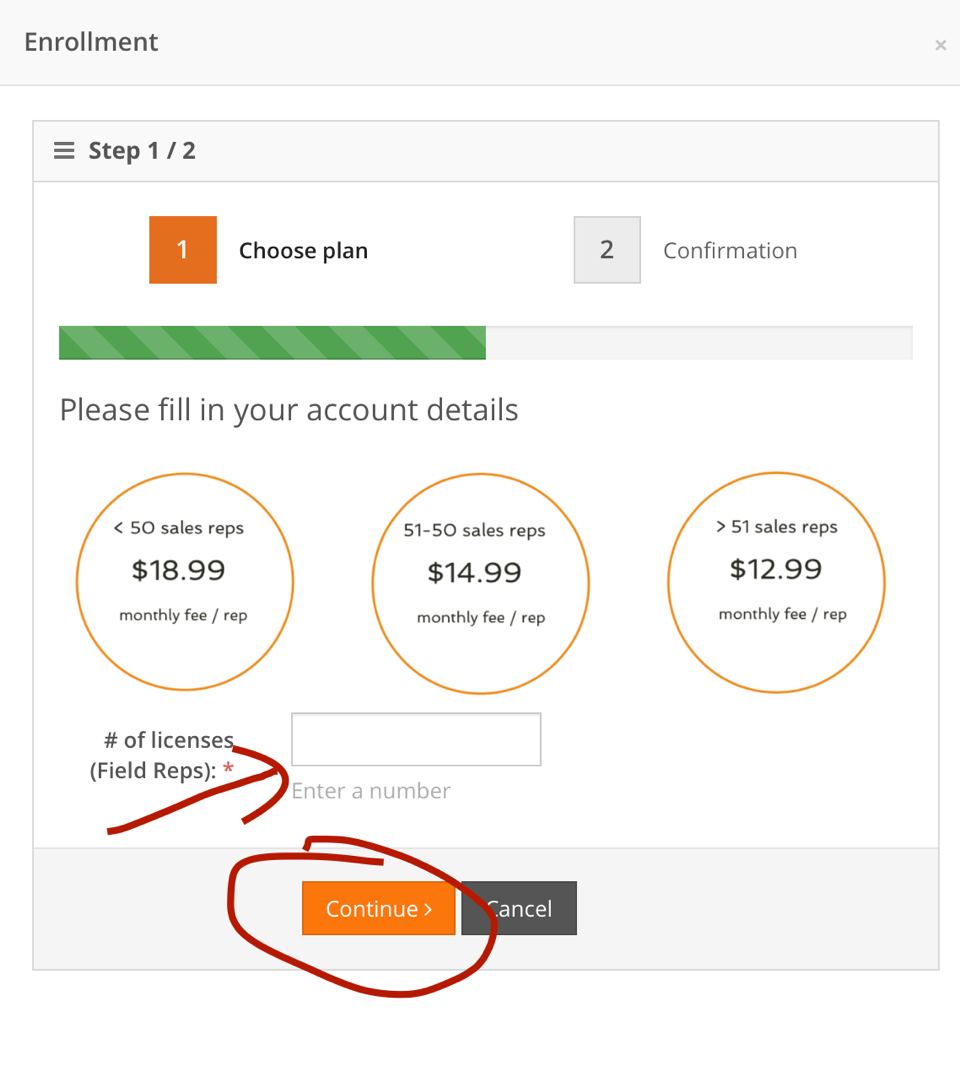
Task: Select the orange step 1 number box
Action: (x=183, y=250)
